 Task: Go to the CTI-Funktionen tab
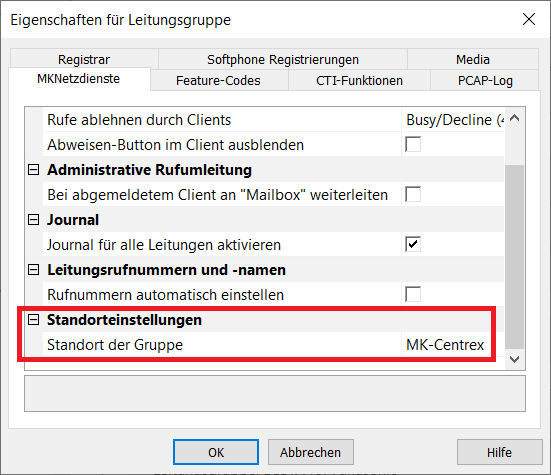click(359, 80)
